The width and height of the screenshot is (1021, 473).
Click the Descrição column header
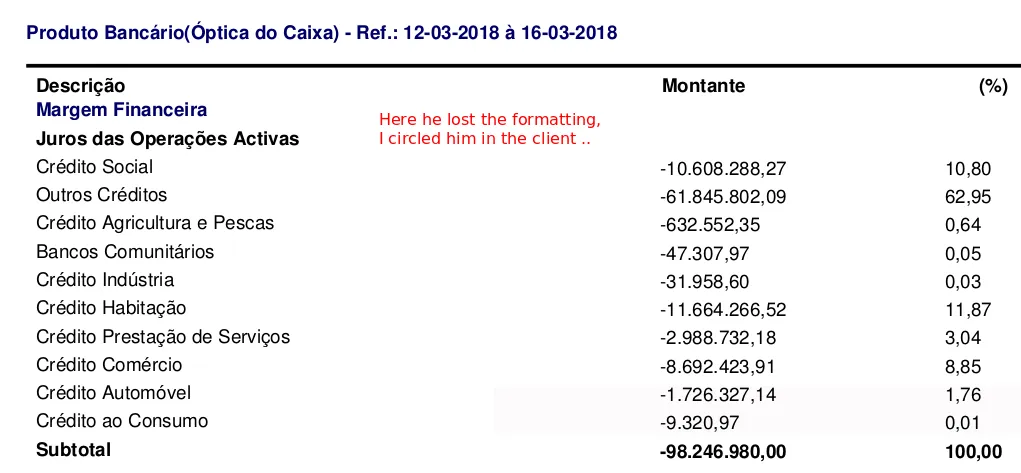[80, 86]
